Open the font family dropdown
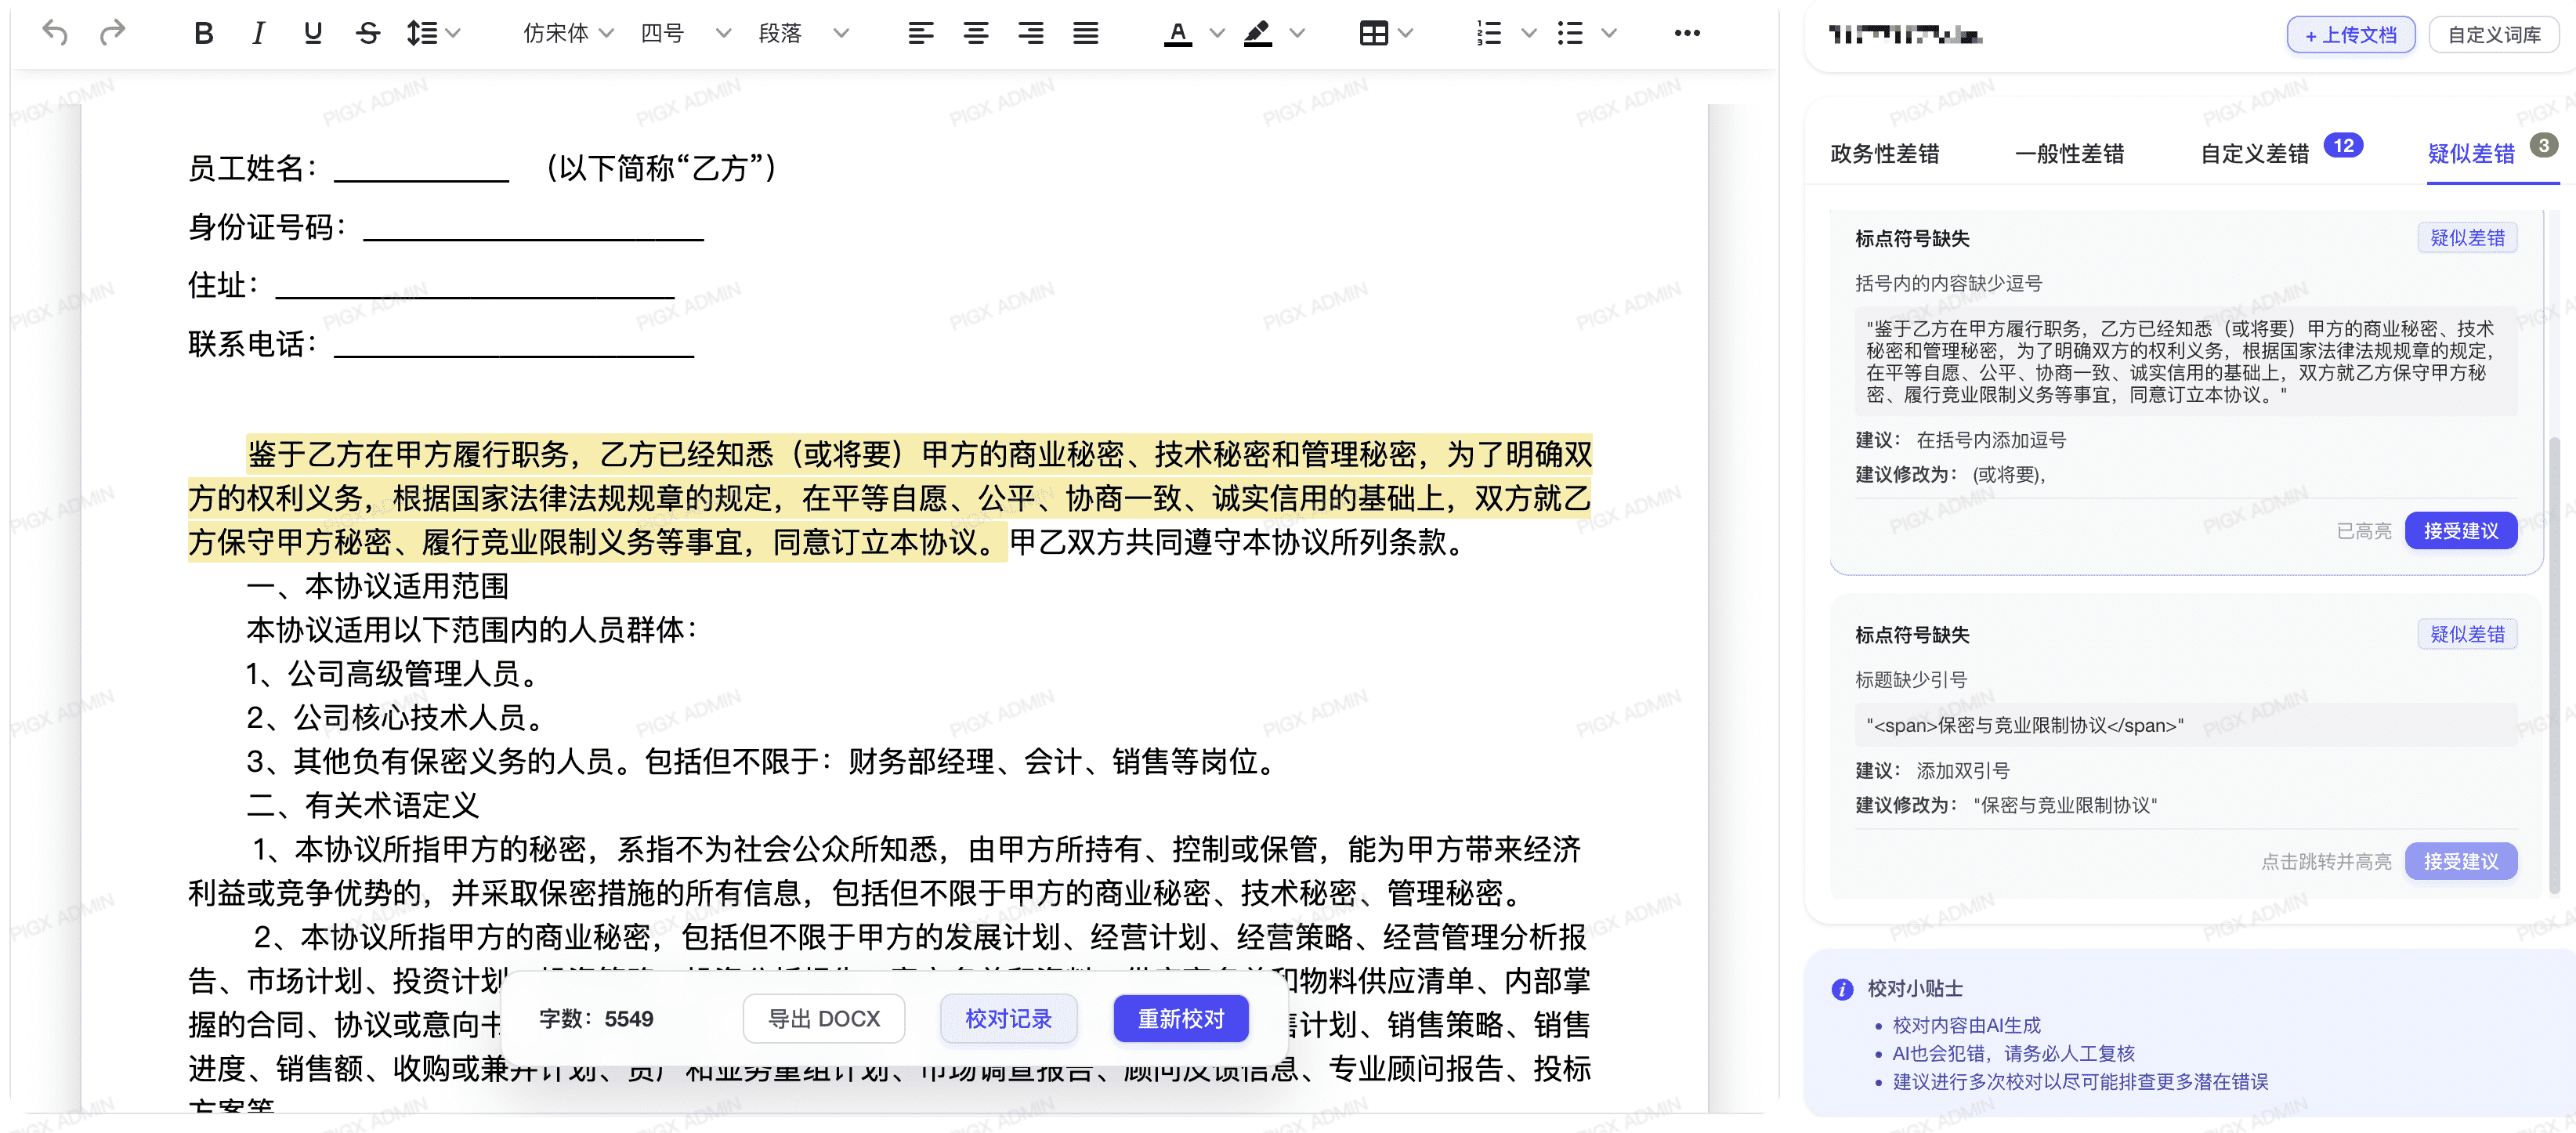 tap(565, 33)
